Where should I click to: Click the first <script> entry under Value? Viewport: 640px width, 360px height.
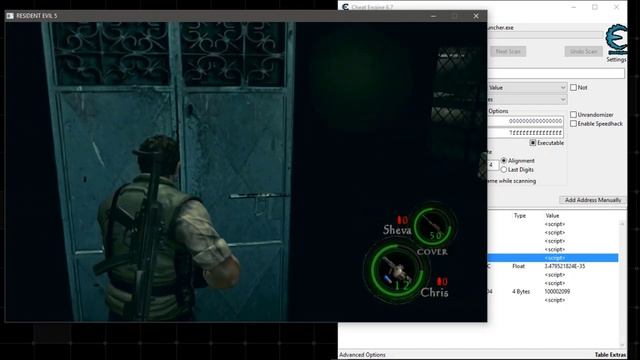coord(555,224)
